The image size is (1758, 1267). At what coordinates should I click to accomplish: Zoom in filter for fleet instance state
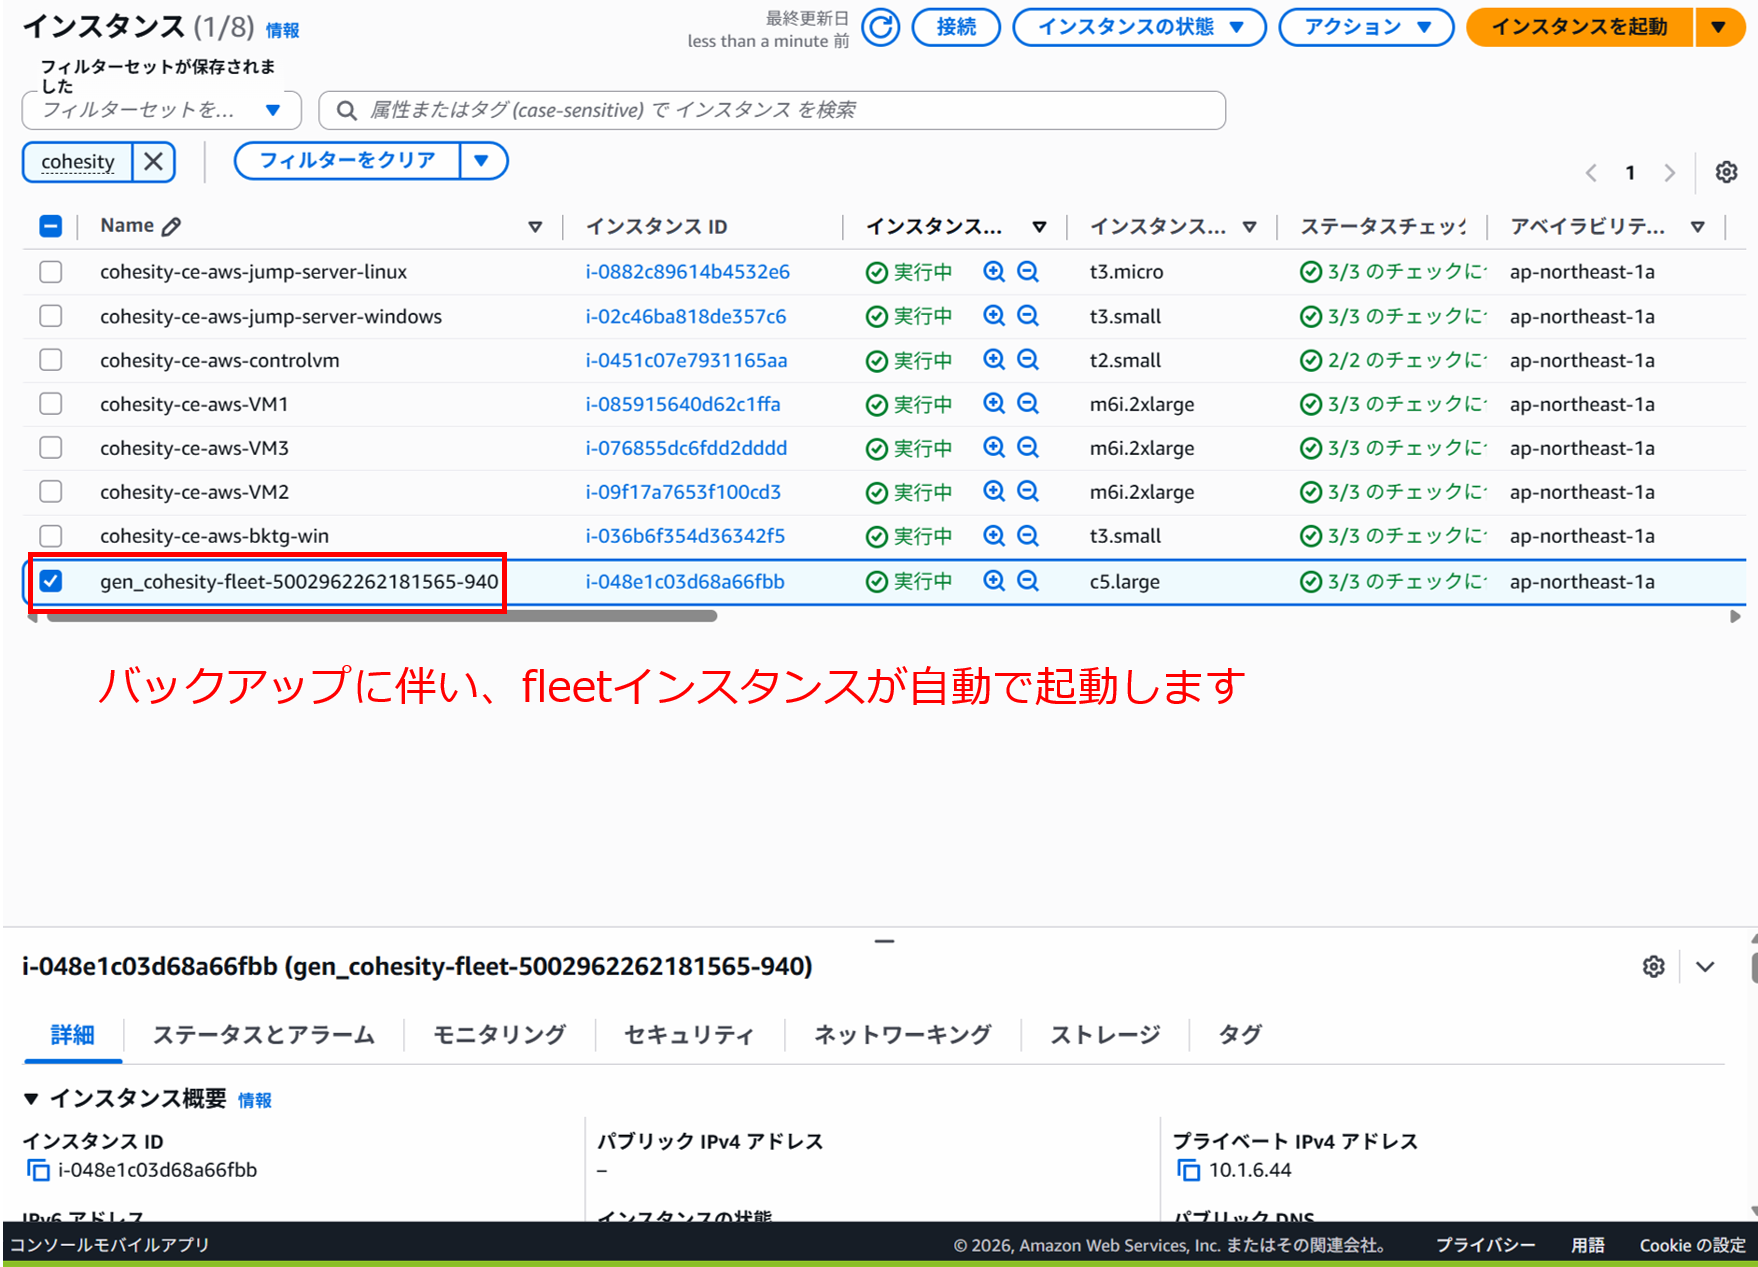point(994,581)
